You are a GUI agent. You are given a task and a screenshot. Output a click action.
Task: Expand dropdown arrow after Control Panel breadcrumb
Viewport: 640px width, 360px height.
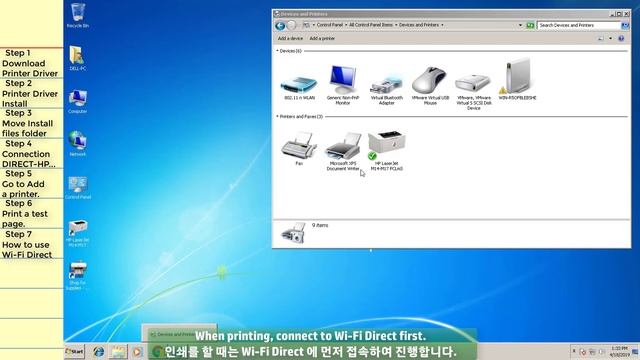tap(346, 25)
